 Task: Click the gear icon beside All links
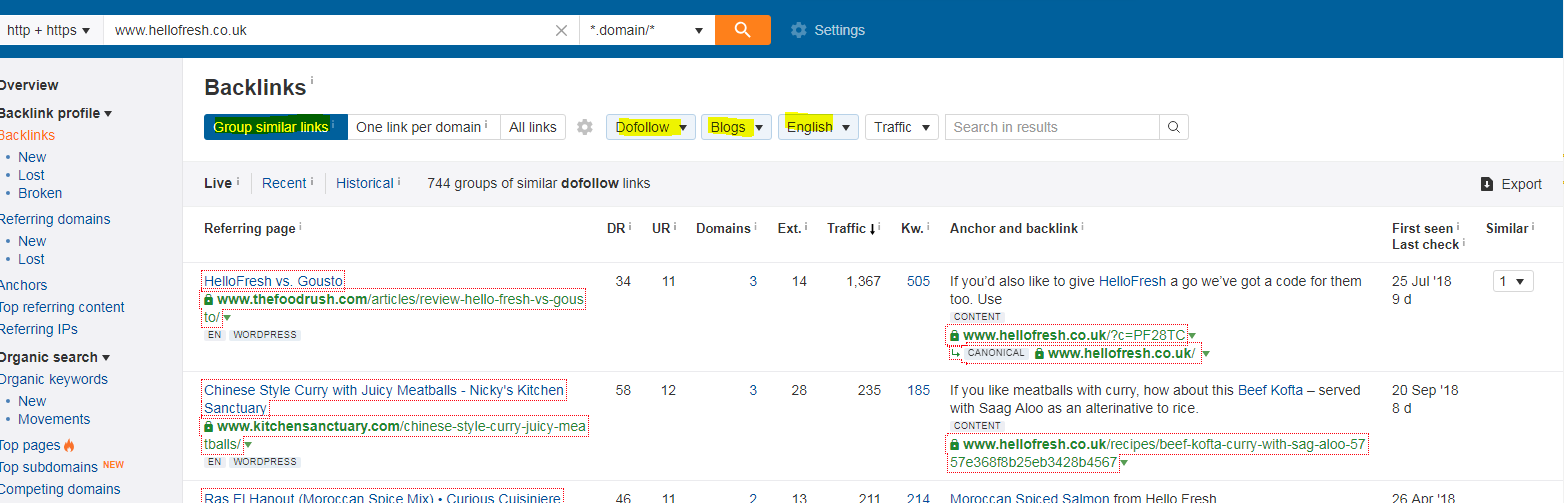coord(585,127)
